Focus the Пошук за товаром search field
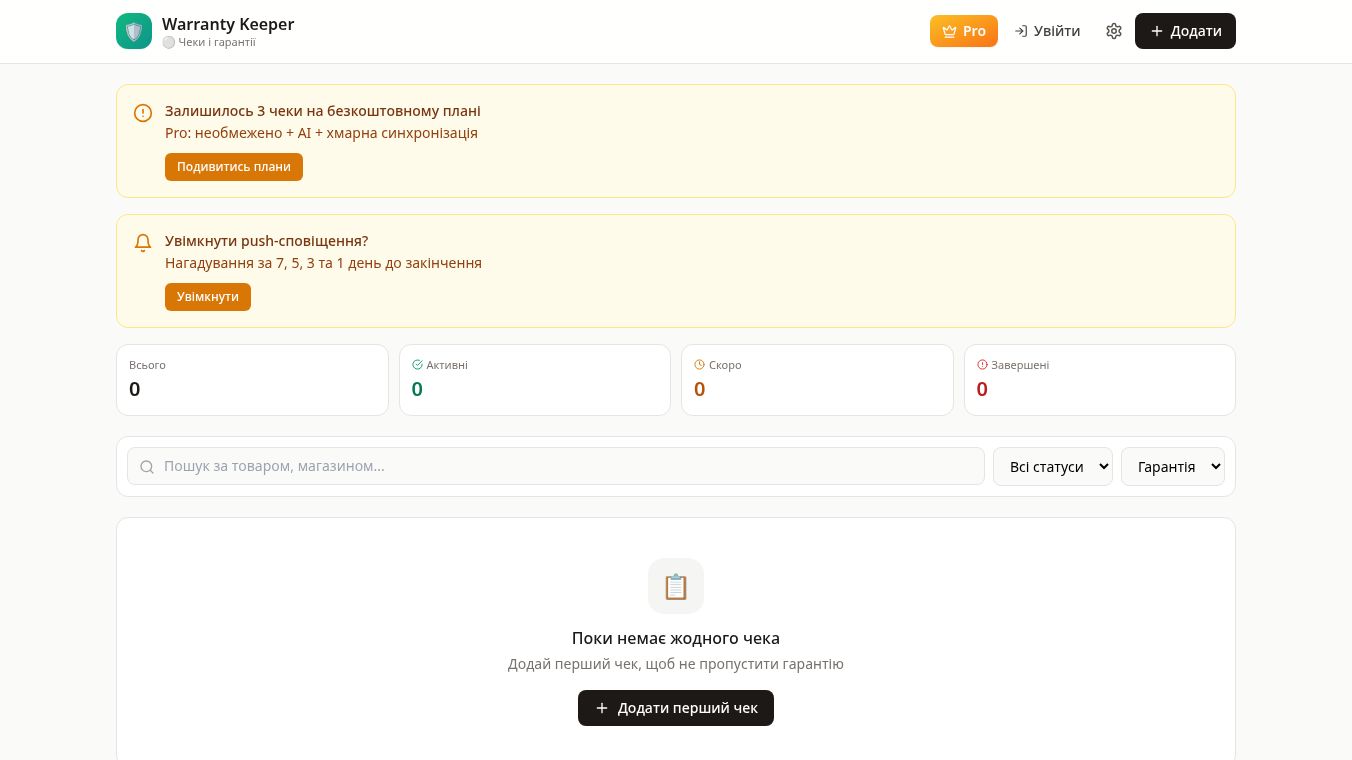This screenshot has width=1352, height=760. (556, 466)
